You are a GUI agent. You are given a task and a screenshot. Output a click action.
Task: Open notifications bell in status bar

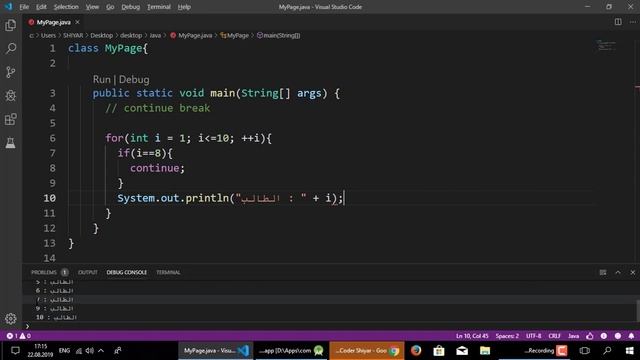click(x=631, y=336)
